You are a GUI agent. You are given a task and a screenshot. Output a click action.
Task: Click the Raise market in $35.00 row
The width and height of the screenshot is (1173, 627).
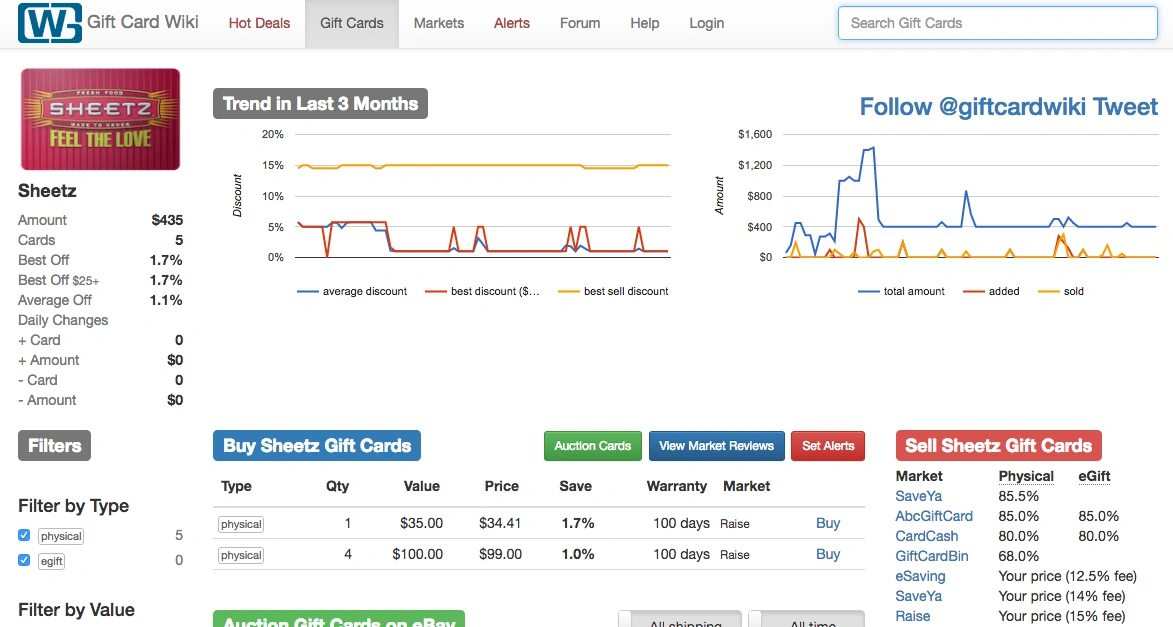click(x=735, y=524)
